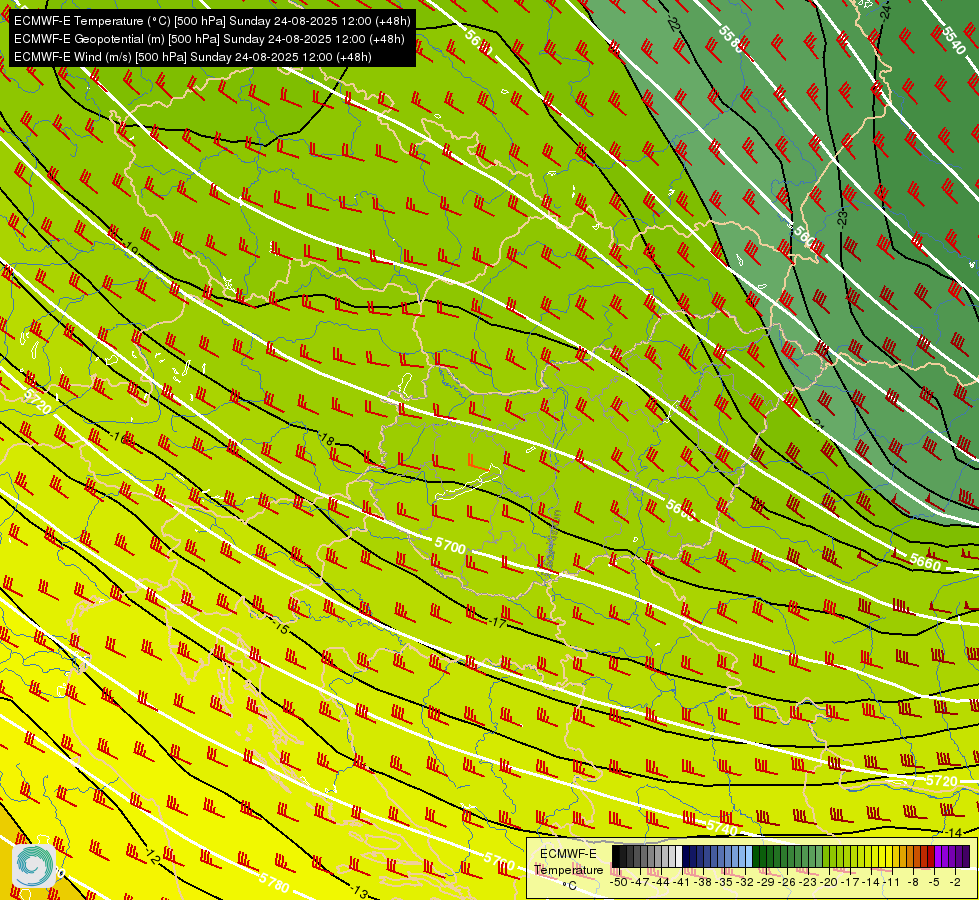Image resolution: width=979 pixels, height=900 pixels.
Task: Click the -35 value on legend scale
Action: click(x=724, y=882)
